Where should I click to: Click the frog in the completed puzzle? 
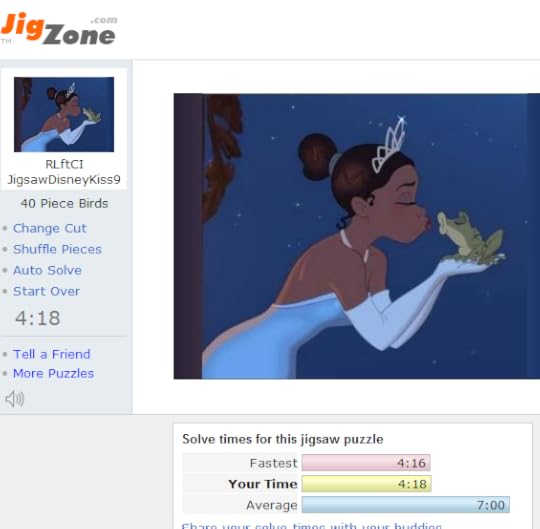pyautogui.click(x=470, y=236)
